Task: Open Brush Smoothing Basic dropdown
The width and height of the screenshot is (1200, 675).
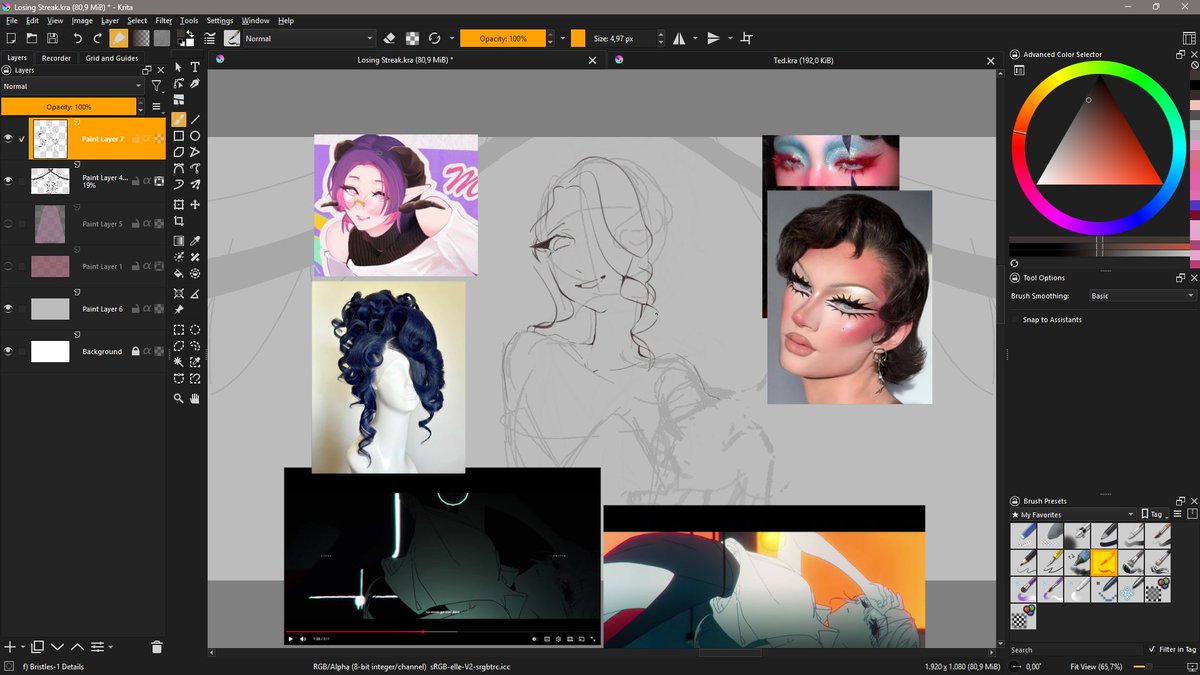Action: point(1143,296)
